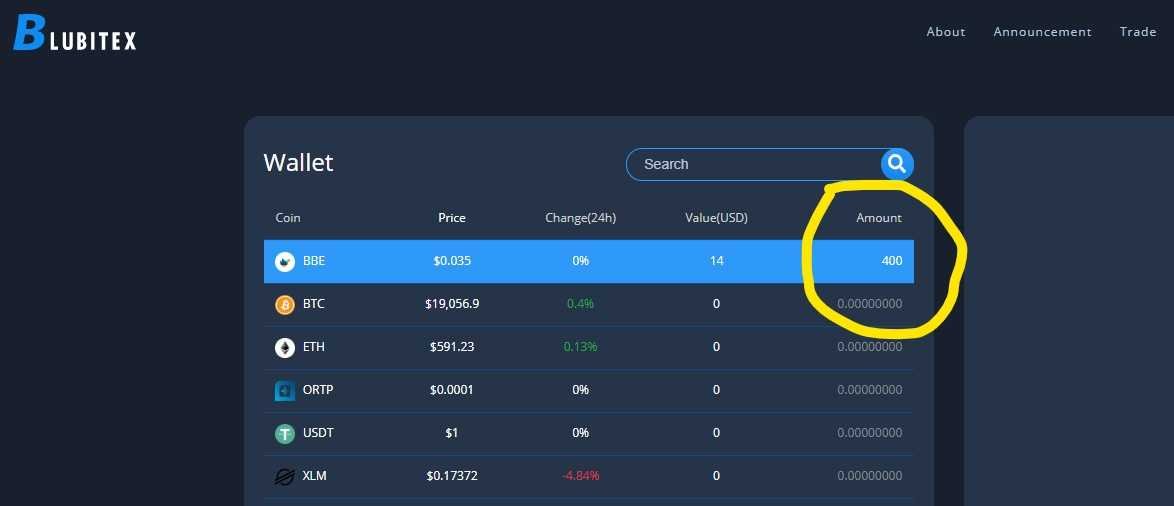
Task: Click XLM 24h change -4.84%
Action: [x=580, y=475]
